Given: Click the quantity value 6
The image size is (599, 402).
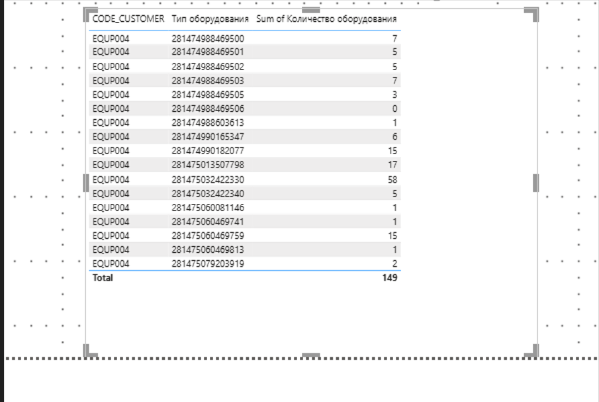Looking at the screenshot, I should click(x=395, y=137).
